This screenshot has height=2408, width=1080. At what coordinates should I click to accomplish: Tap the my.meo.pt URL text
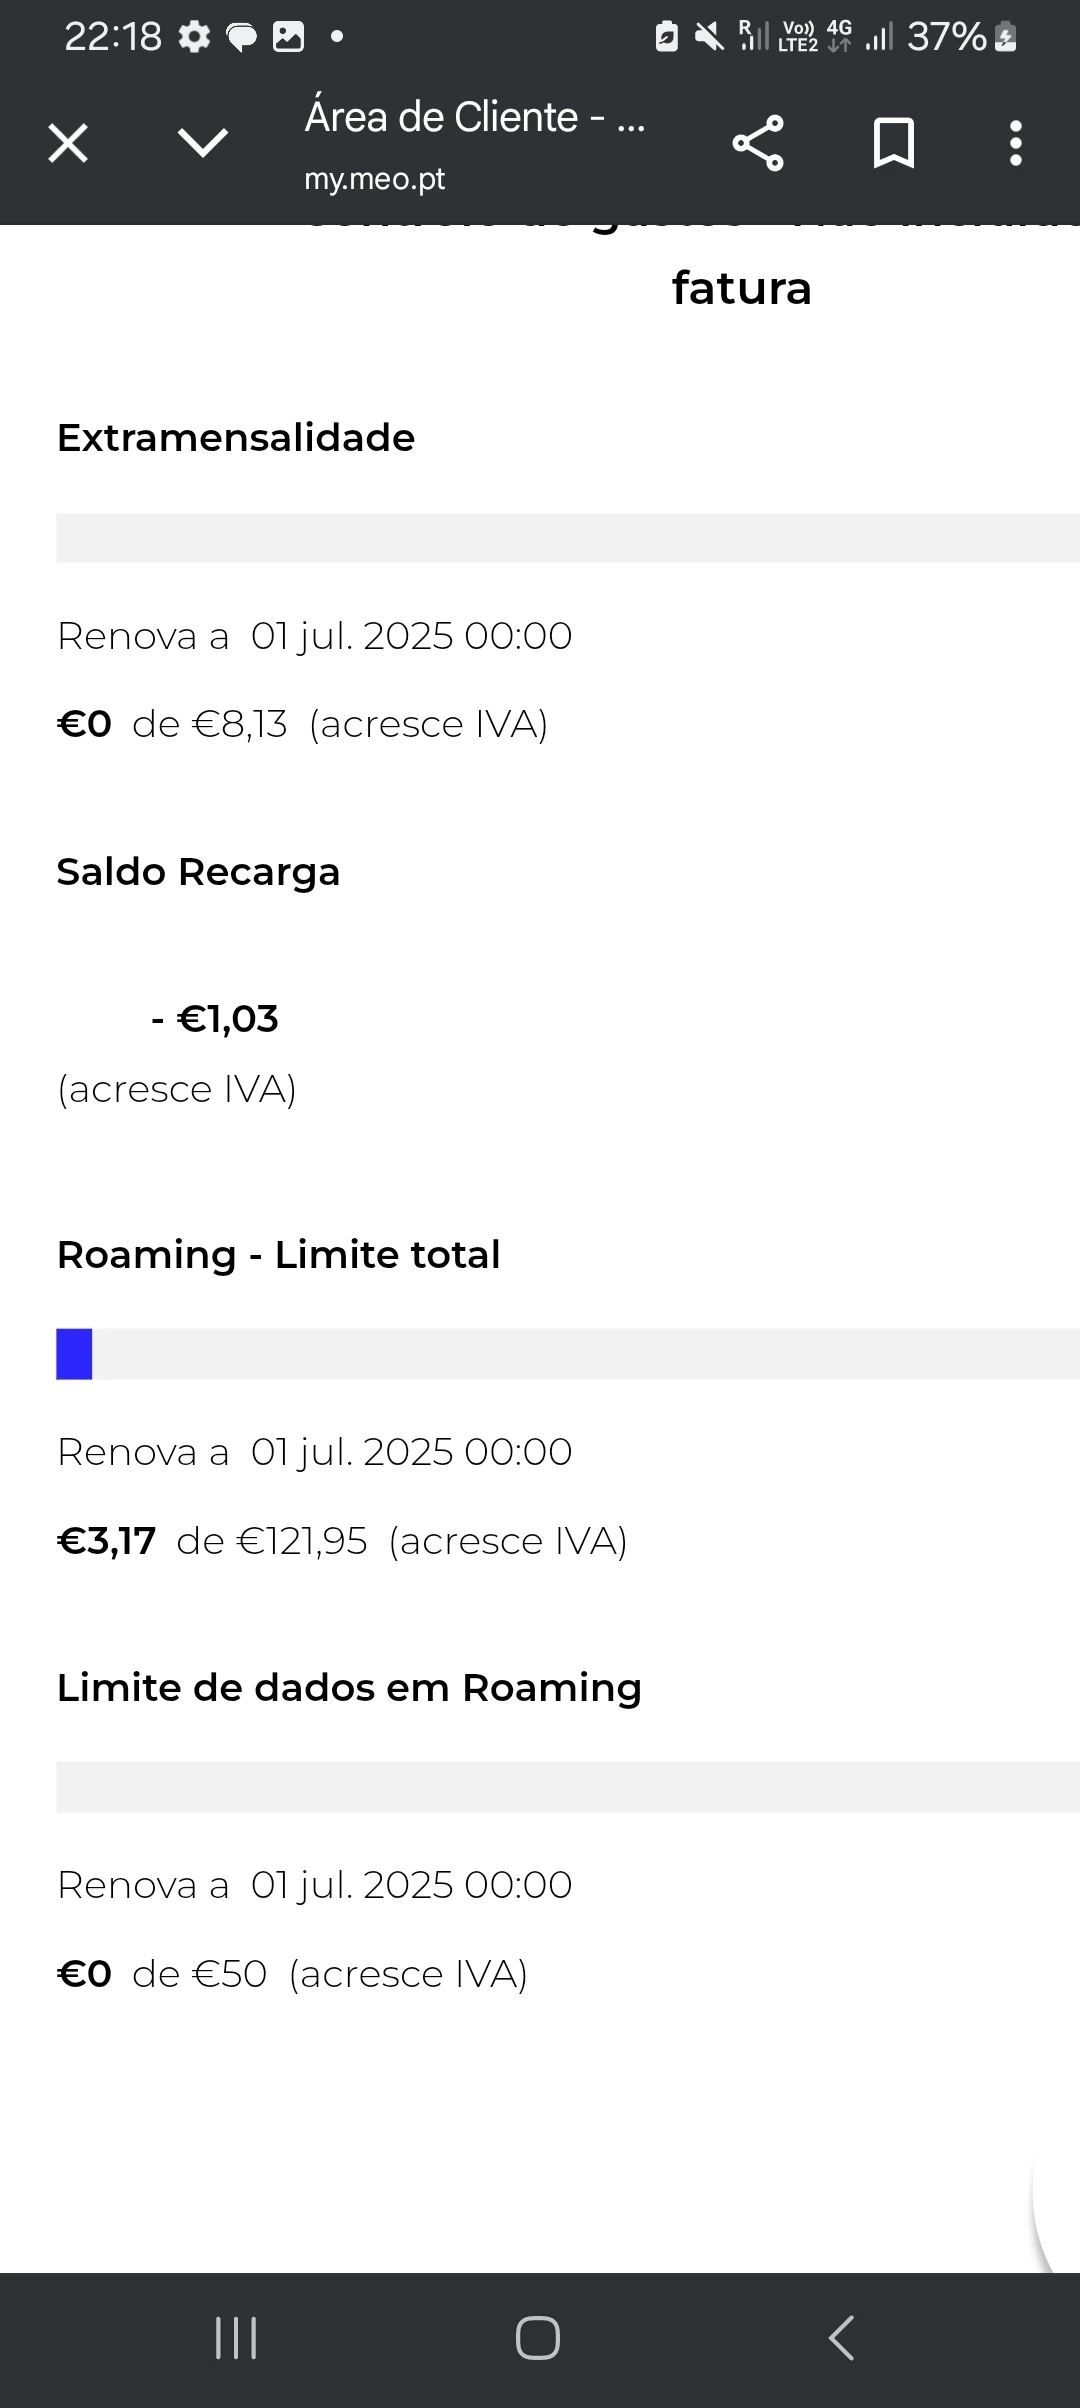(375, 179)
